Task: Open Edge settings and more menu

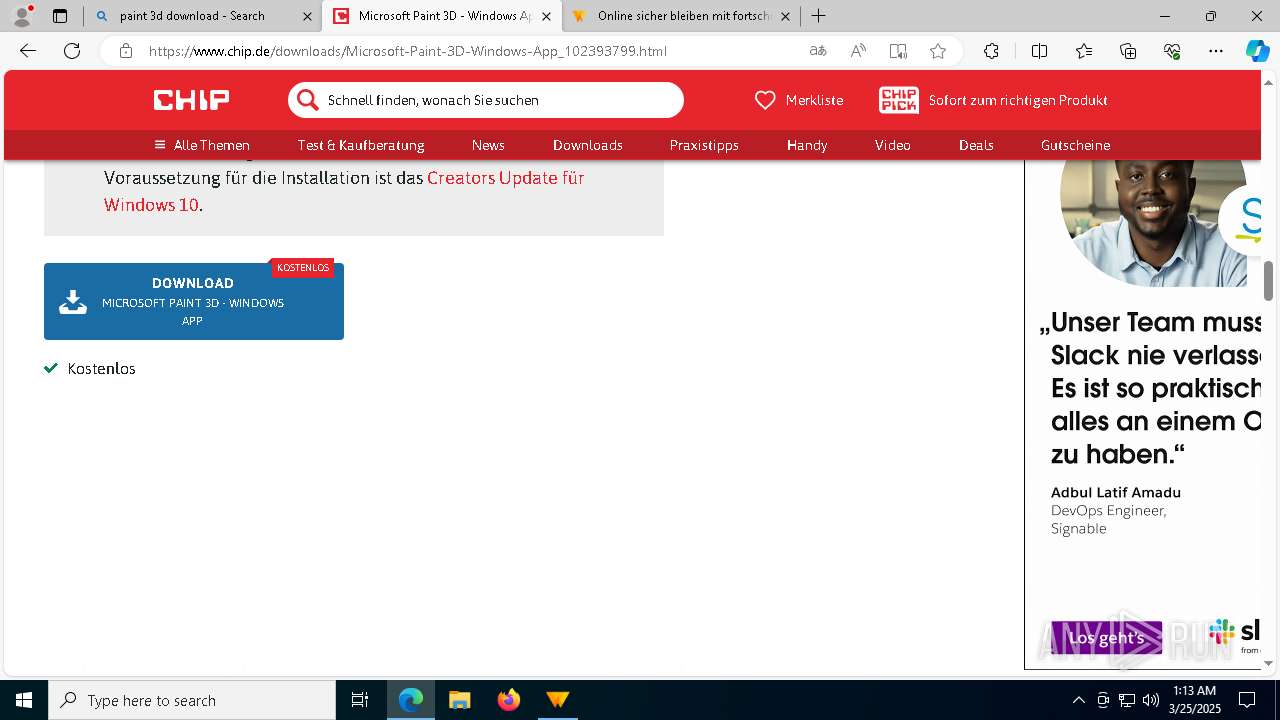Action: [x=1216, y=51]
